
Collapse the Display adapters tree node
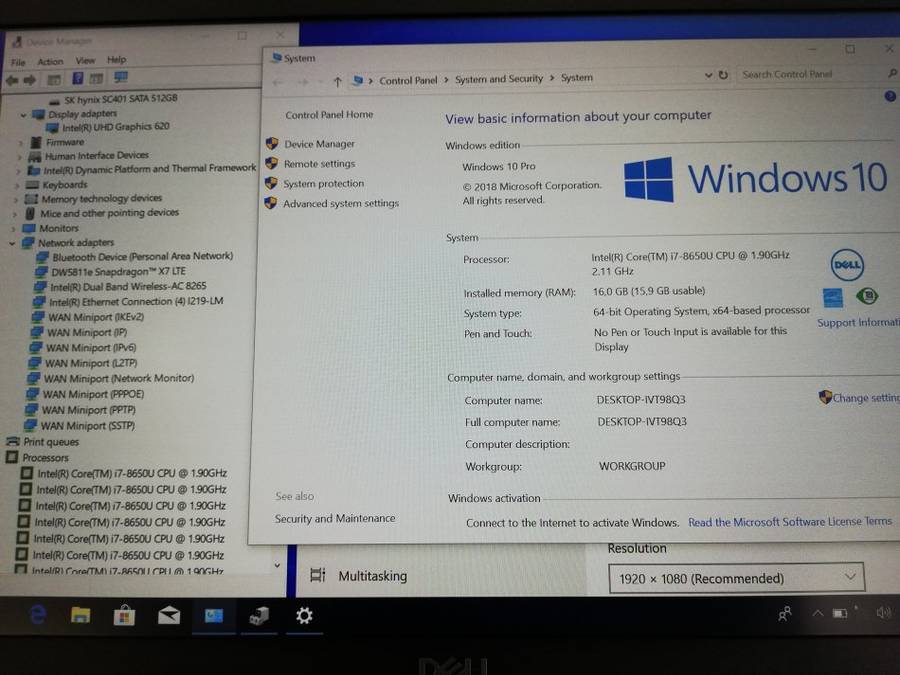pyautogui.click(x=25, y=114)
